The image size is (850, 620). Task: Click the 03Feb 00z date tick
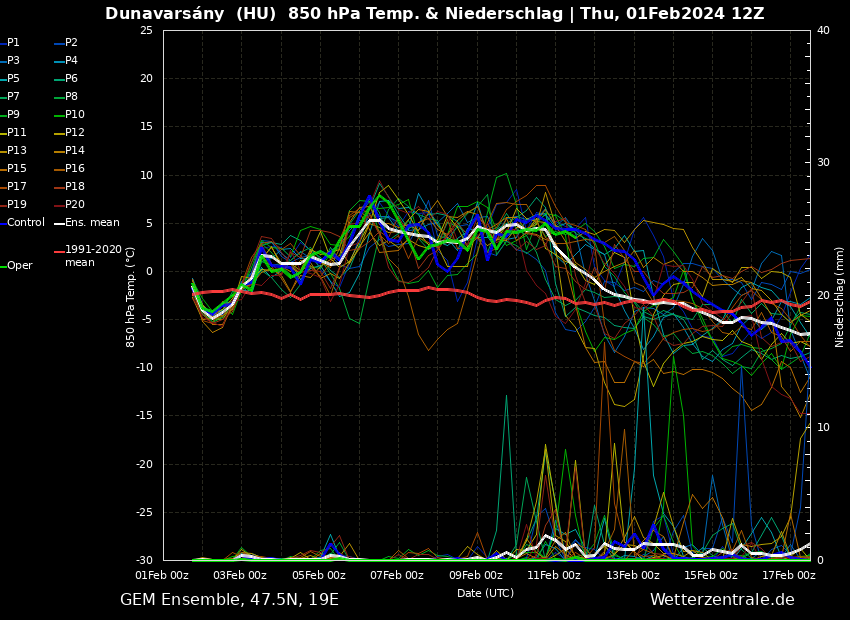[240, 575]
